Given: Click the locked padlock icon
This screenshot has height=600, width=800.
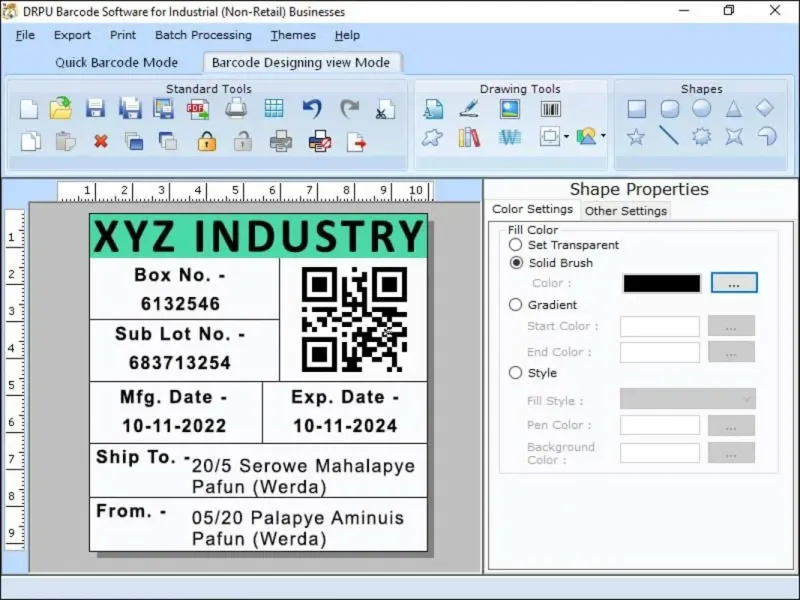Looking at the screenshot, I should tap(207, 142).
